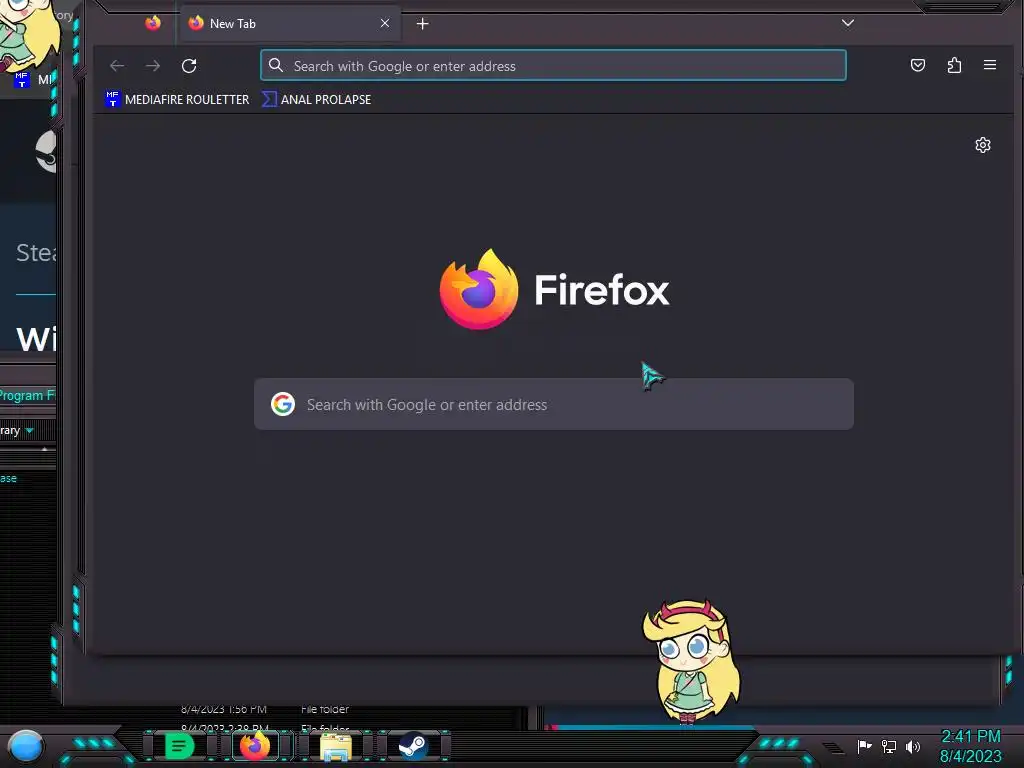Close the New Tab tab

pos(385,24)
